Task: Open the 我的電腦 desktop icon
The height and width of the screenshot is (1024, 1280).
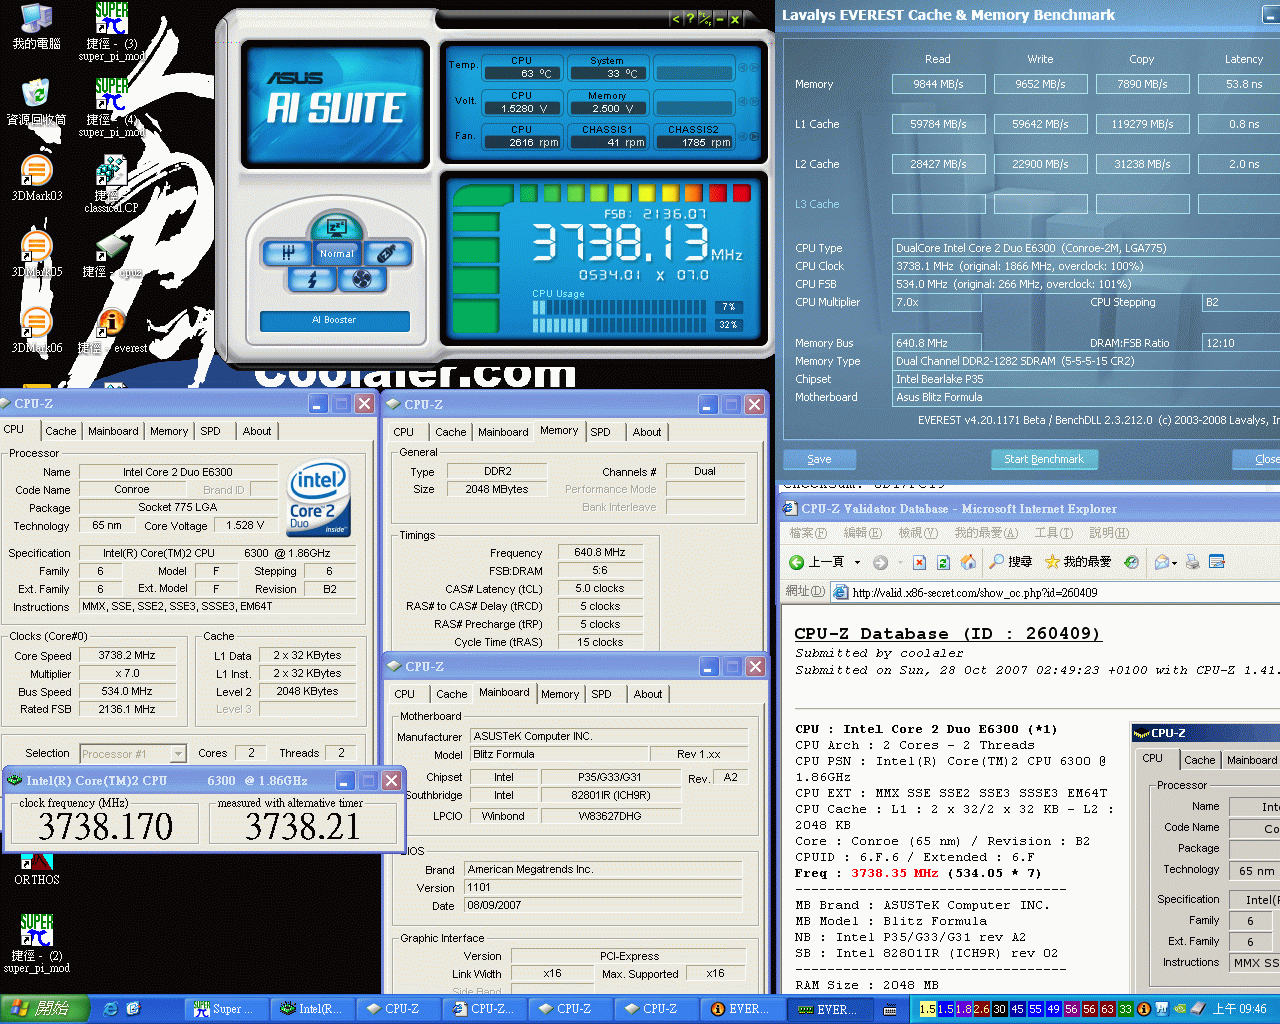Action: 36,27
